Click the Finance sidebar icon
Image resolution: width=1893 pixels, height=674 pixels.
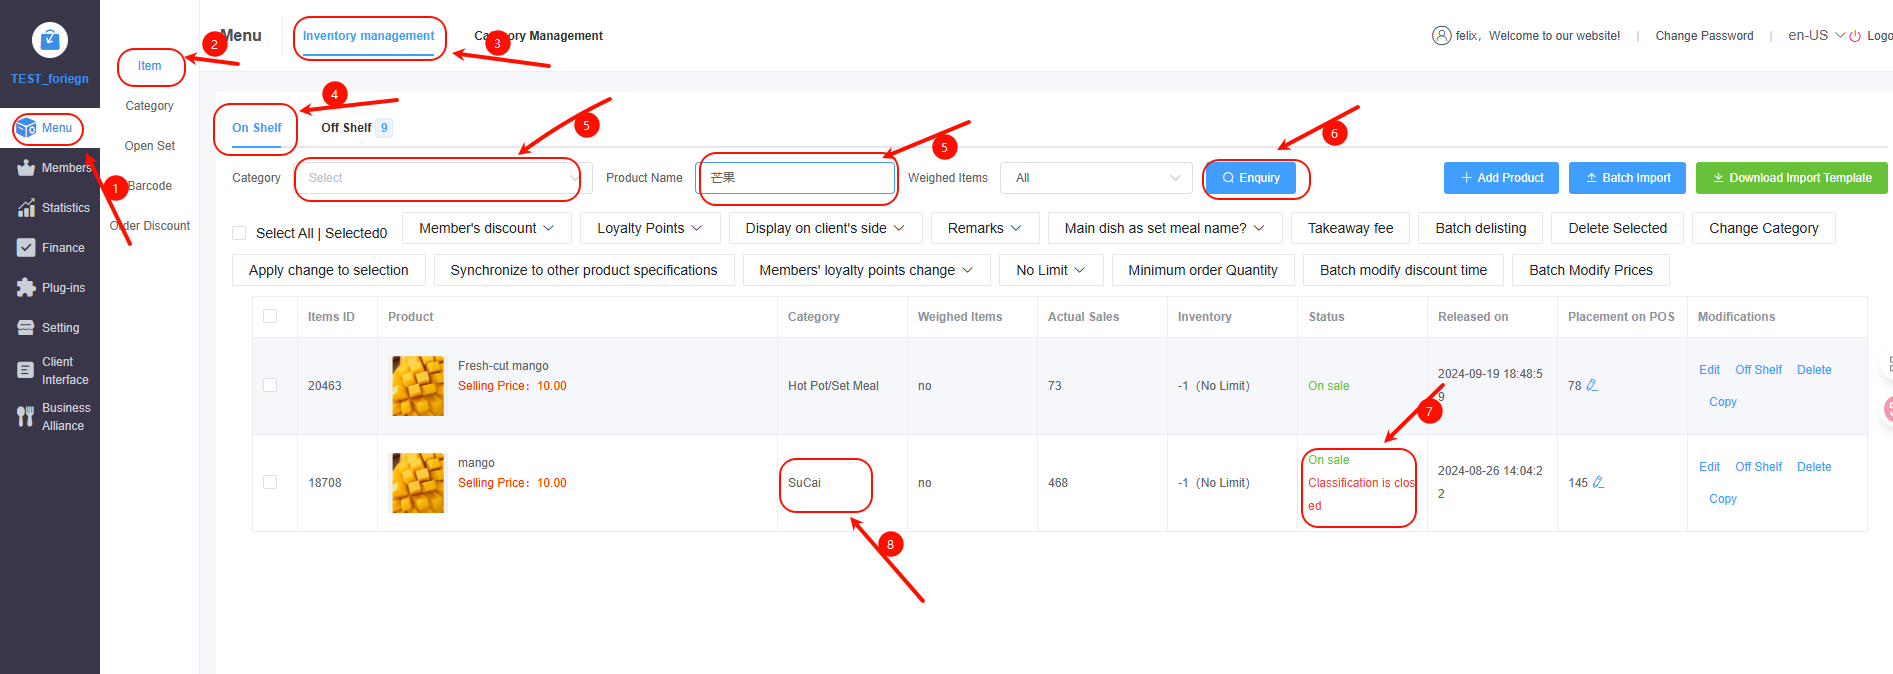tap(26, 248)
